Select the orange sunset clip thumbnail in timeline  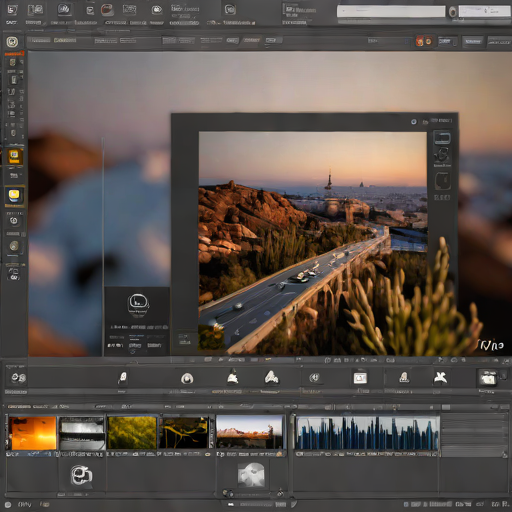coord(32,433)
